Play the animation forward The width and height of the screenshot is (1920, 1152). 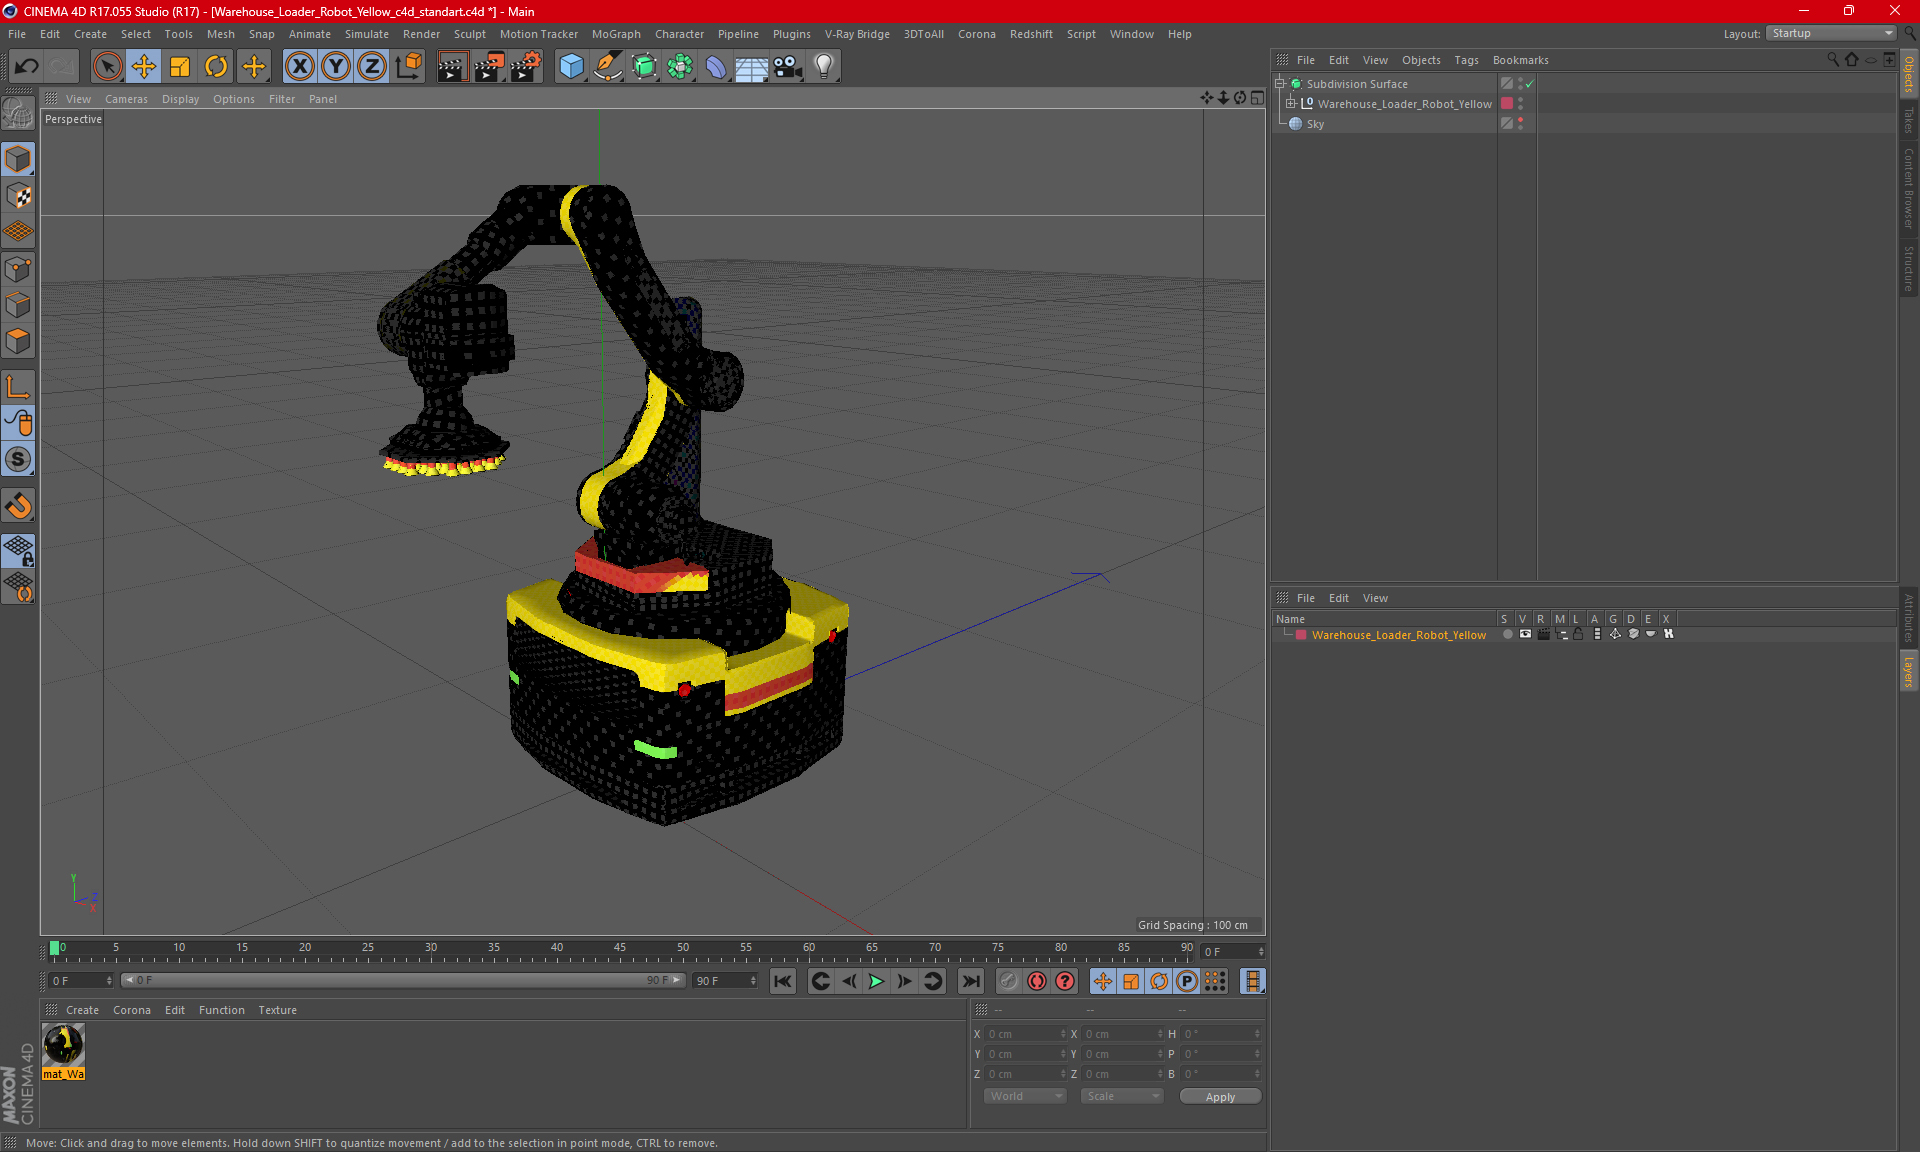[876, 981]
